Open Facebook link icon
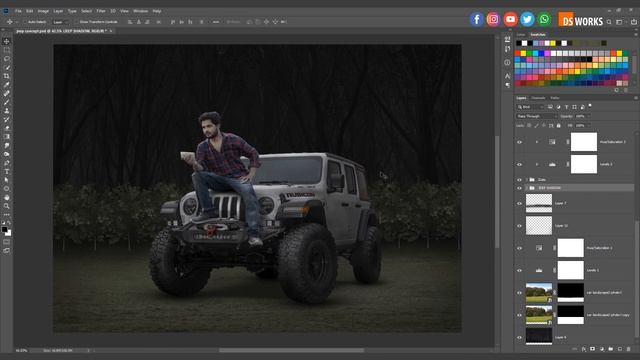Viewport: 640px width, 360px height. [476, 19]
